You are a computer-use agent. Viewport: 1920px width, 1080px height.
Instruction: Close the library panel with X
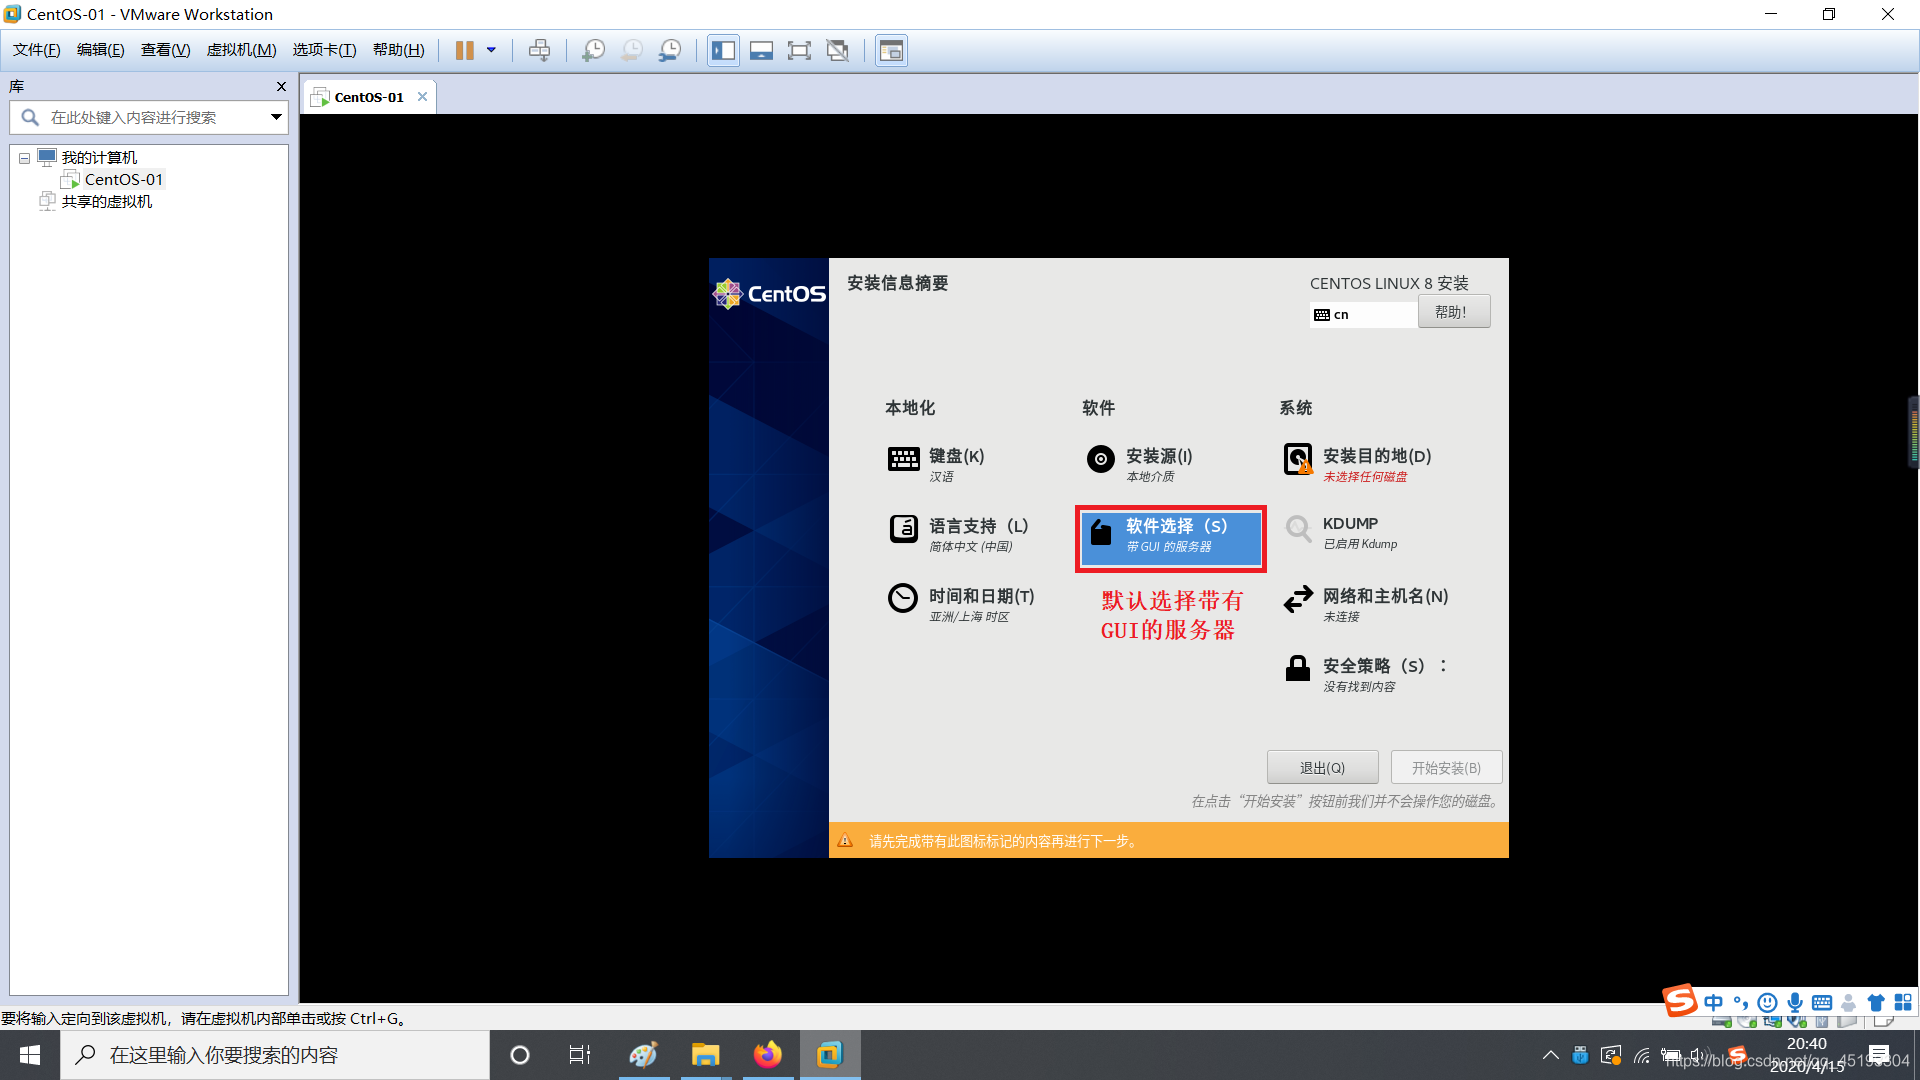click(281, 87)
